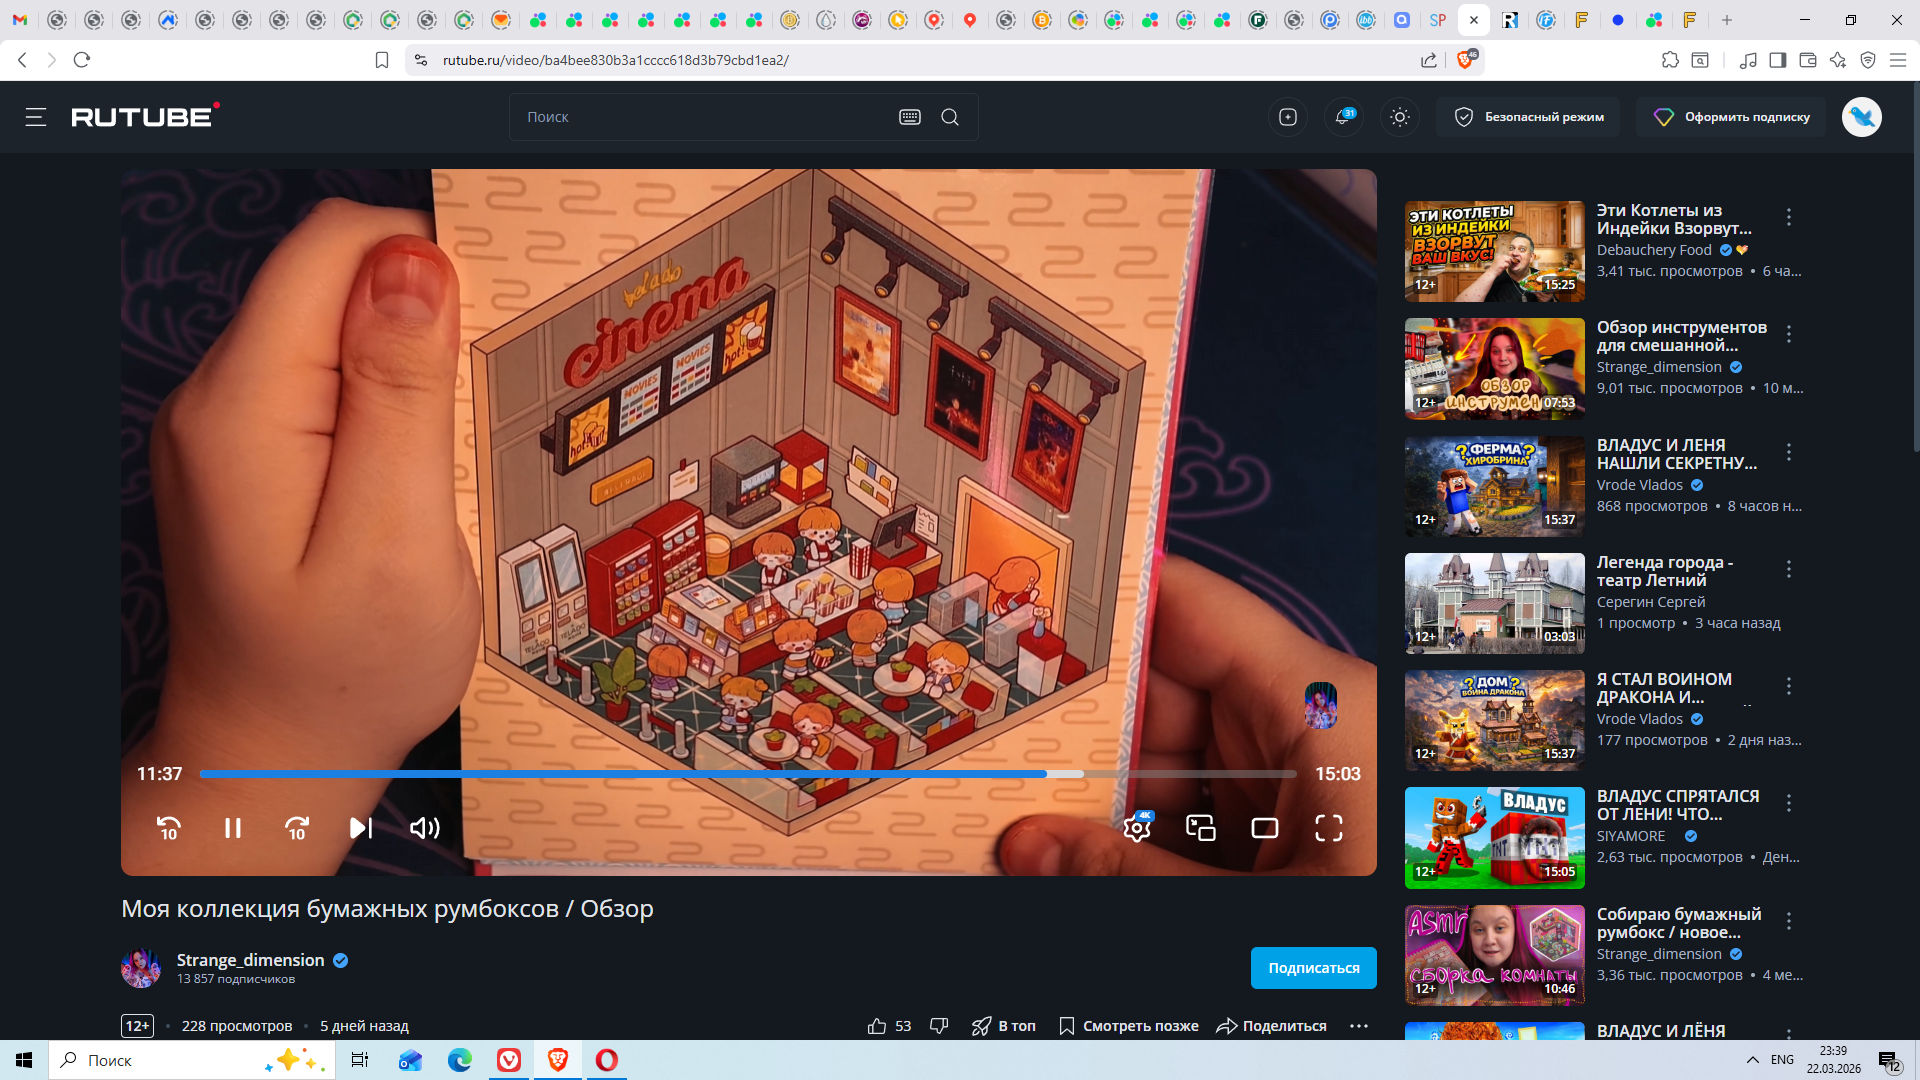Click the Подписаться button
1920x1080 pixels.
pyautogui.click(x=1313, y=968)
